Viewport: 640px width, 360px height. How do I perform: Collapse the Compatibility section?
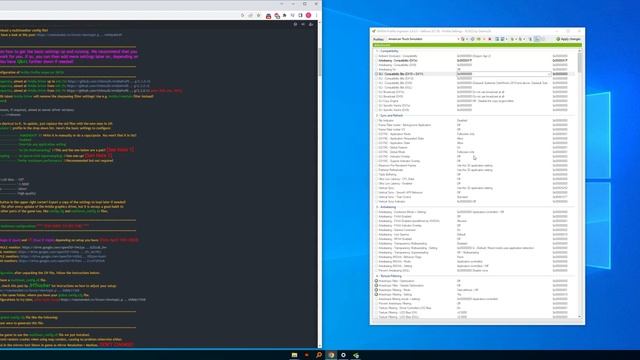tap(377, 51)
